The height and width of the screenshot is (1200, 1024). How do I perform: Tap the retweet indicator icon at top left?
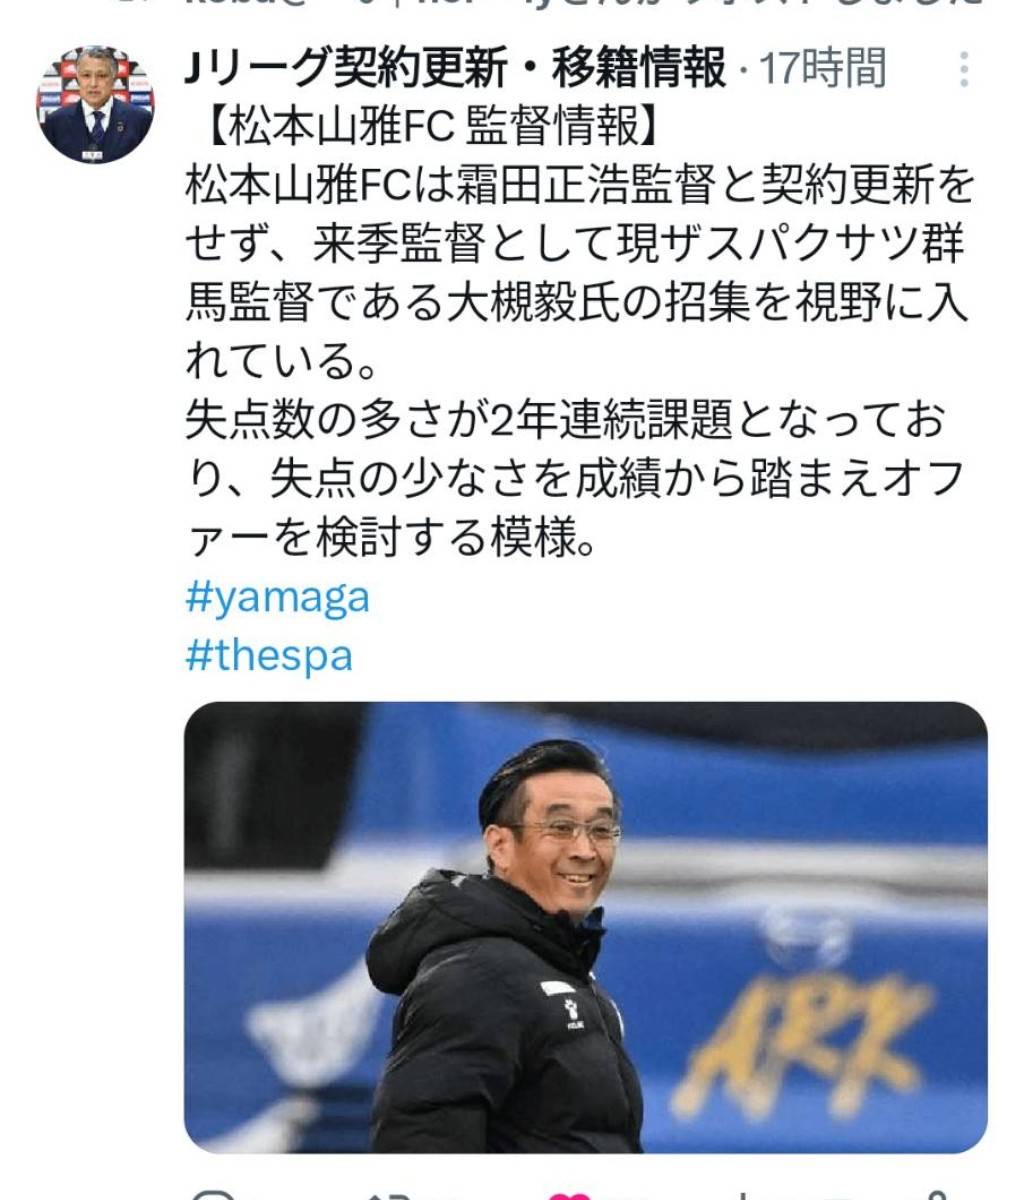(x=128, y=6)
